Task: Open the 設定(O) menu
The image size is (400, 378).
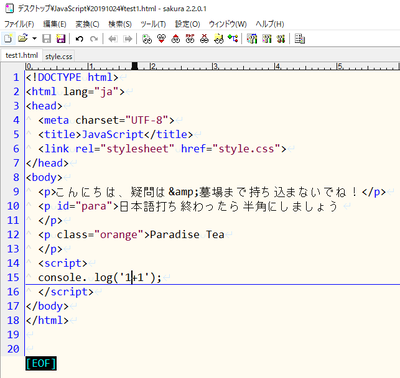Action: tap(188, 24)
